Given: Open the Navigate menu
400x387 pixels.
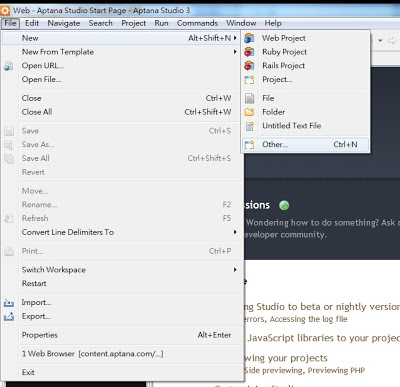Looking at the screenshot, I should (x=64, y=23).
